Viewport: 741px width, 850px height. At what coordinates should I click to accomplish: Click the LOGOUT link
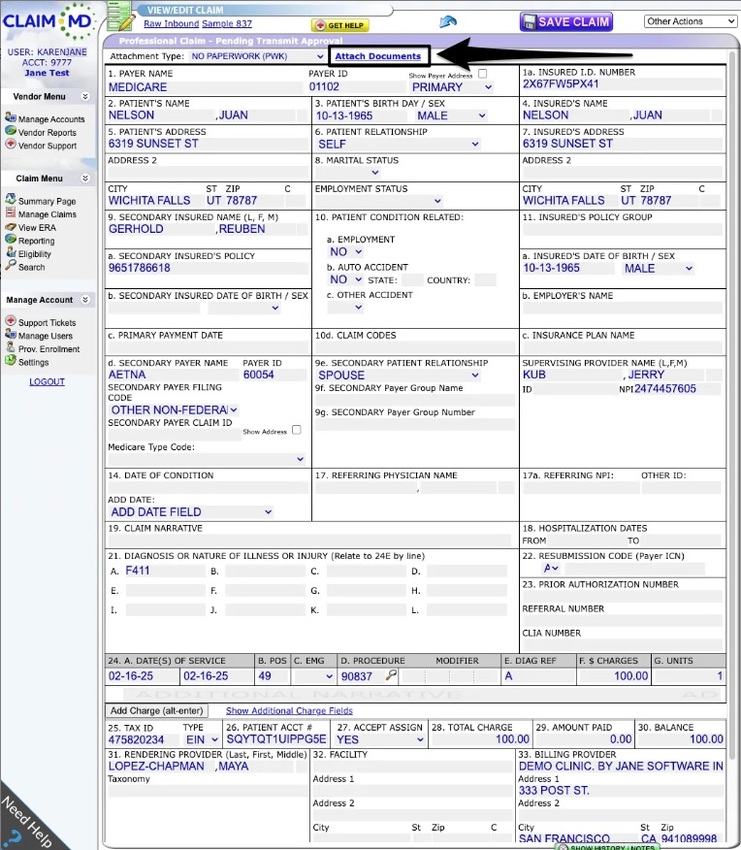47,382
